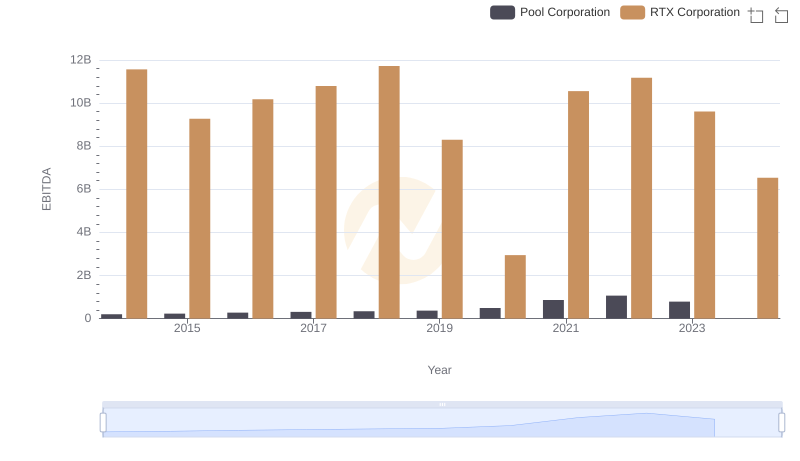Click the zoom reset icon
Viewport: 800px width, 461px height.
(781, 15)
